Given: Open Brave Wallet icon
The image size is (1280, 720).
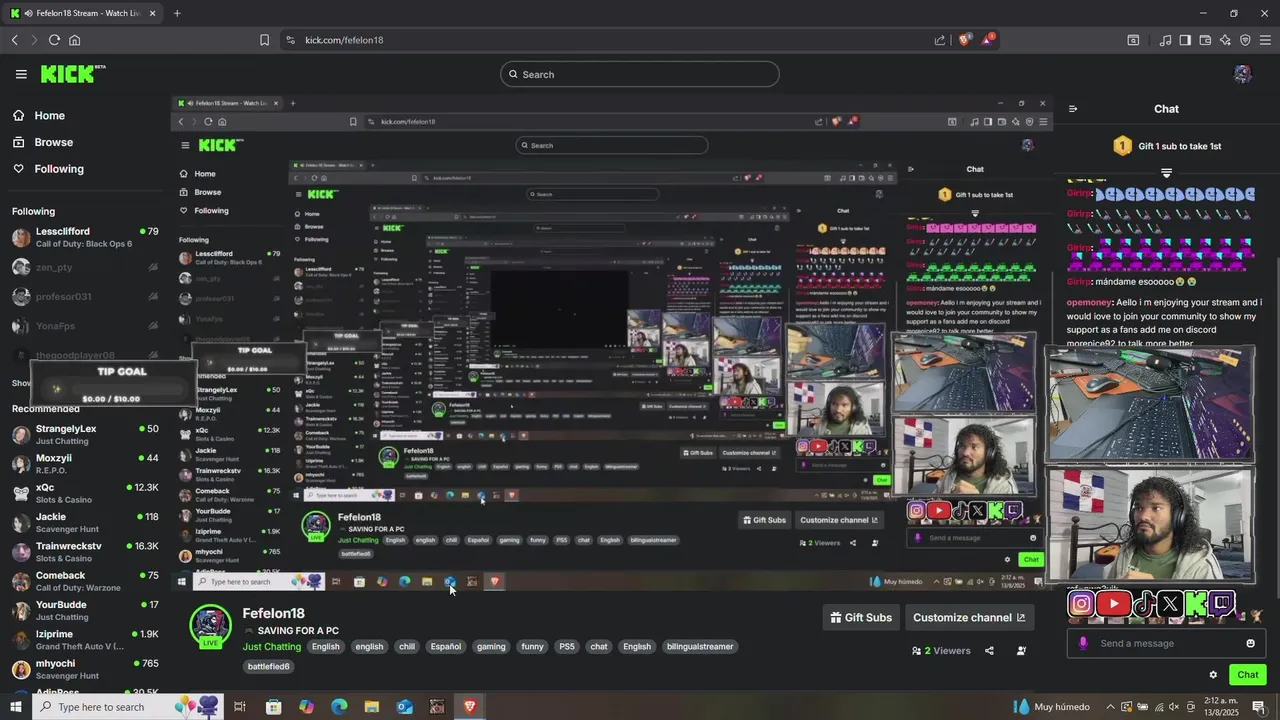Looking at the screenshot, I should pyautogui.click(x=1205, y=40).
